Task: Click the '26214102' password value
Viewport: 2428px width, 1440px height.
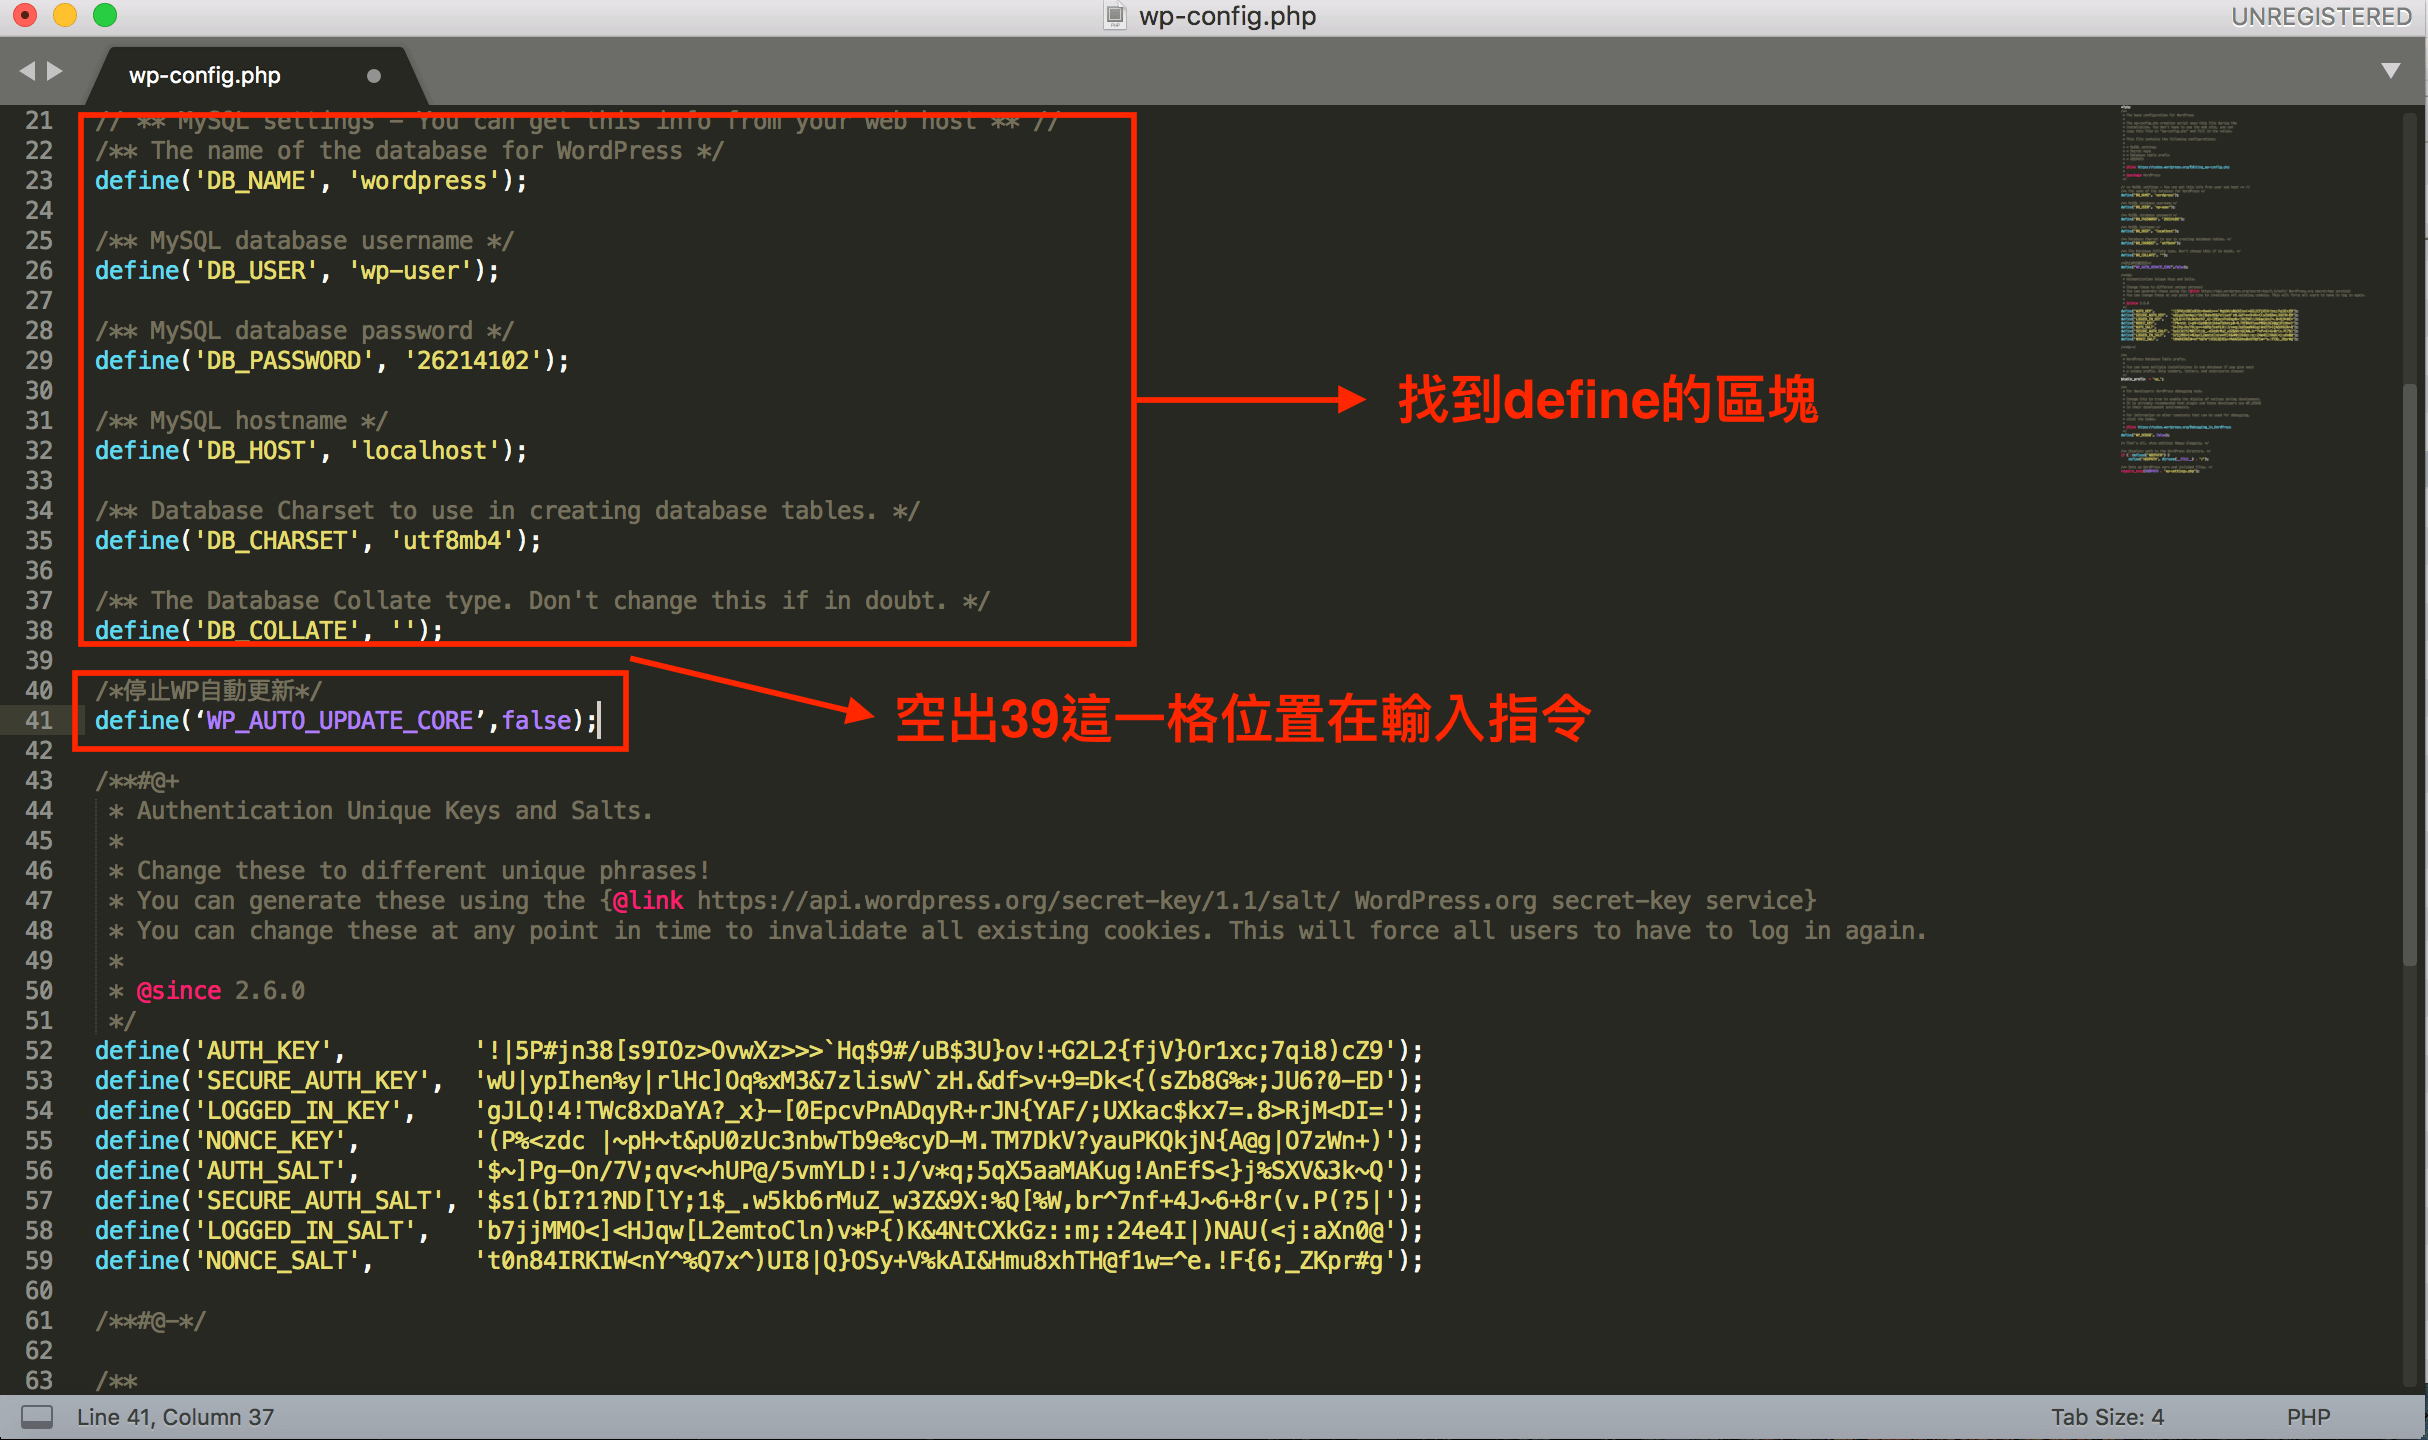Action: [x=473, y=360]
